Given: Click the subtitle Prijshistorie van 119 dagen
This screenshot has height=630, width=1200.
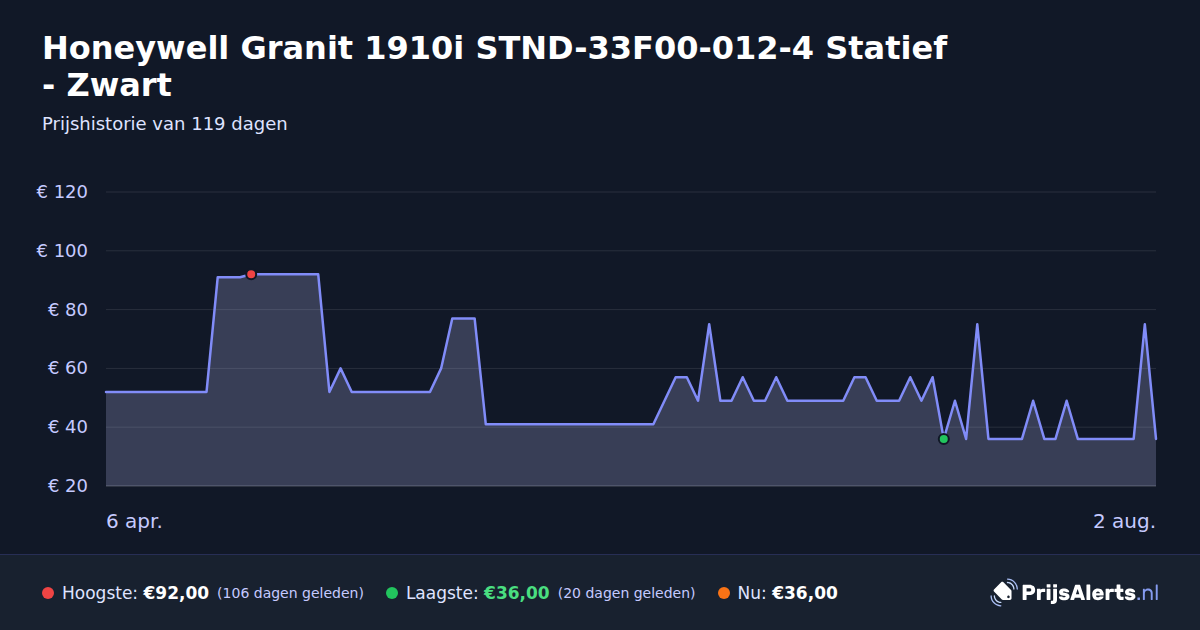Looking at the screenshot, I should [x=165, y=124].
